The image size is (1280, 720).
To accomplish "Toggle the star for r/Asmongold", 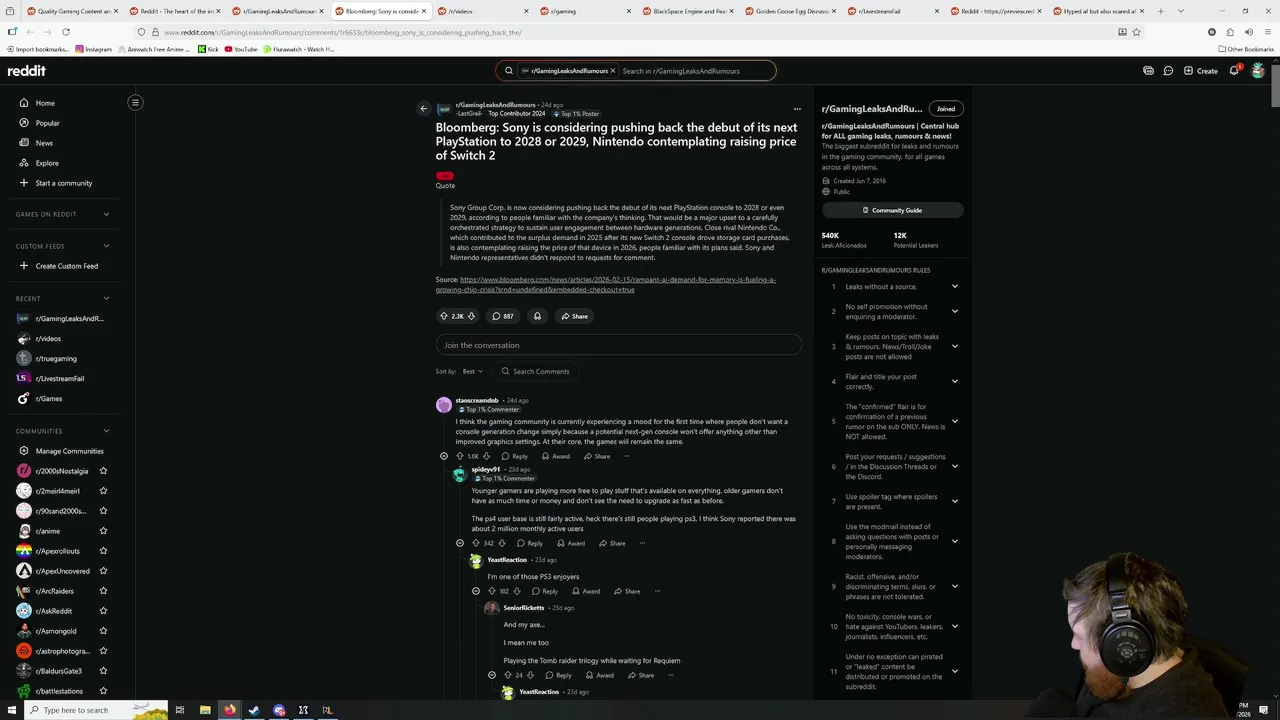I will [x=103, y=631].
